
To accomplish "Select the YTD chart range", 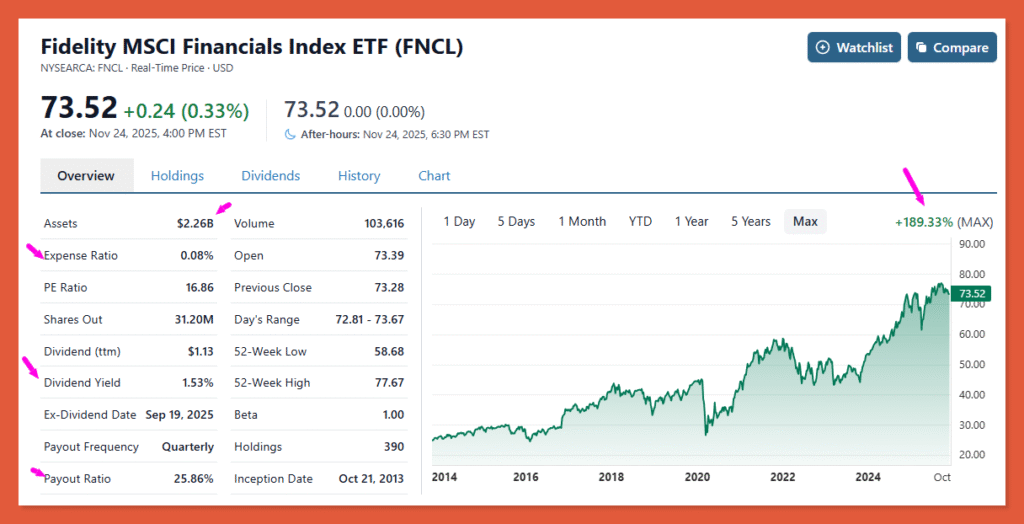I will tap(640, 221).
